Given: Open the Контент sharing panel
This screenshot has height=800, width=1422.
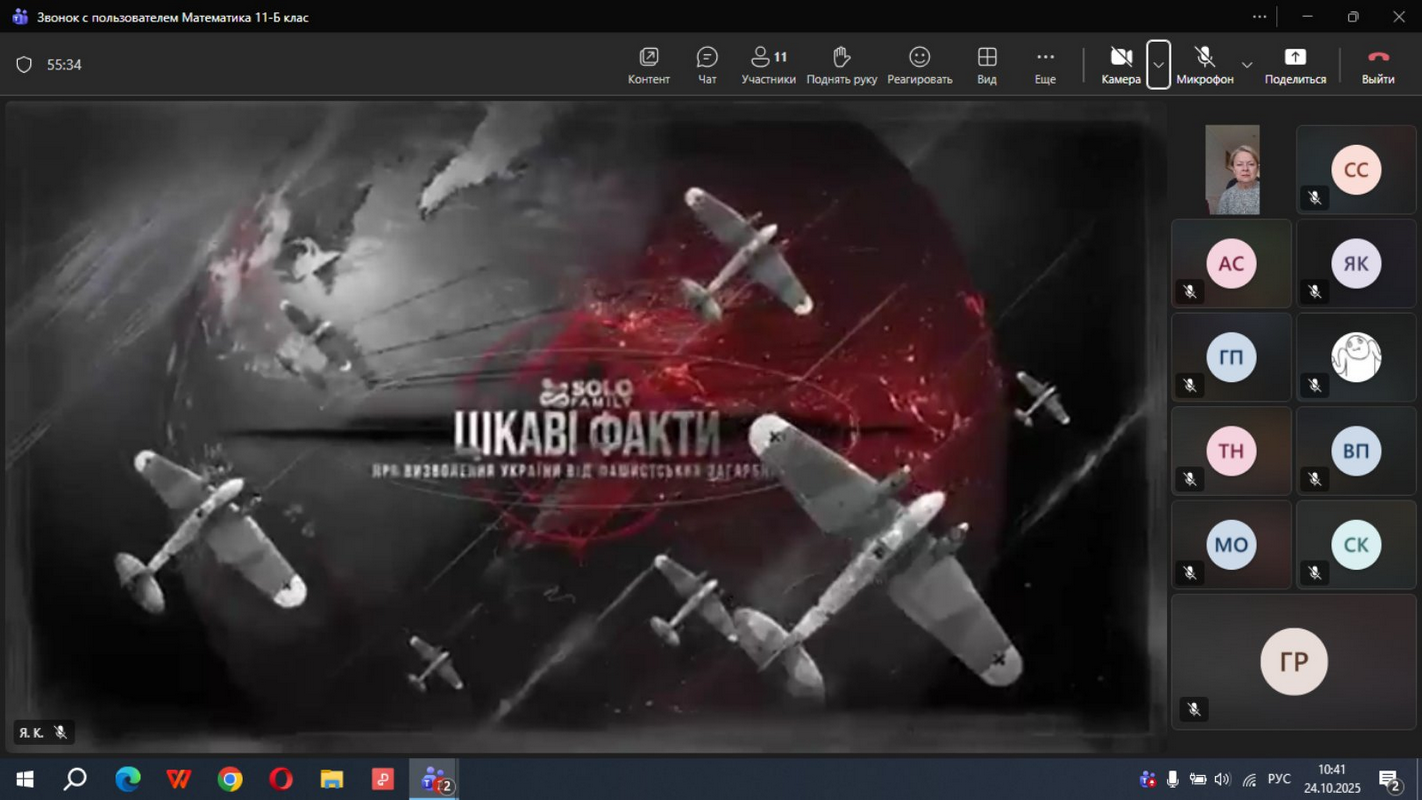Looking at the screenshot, I should [649, 65].
